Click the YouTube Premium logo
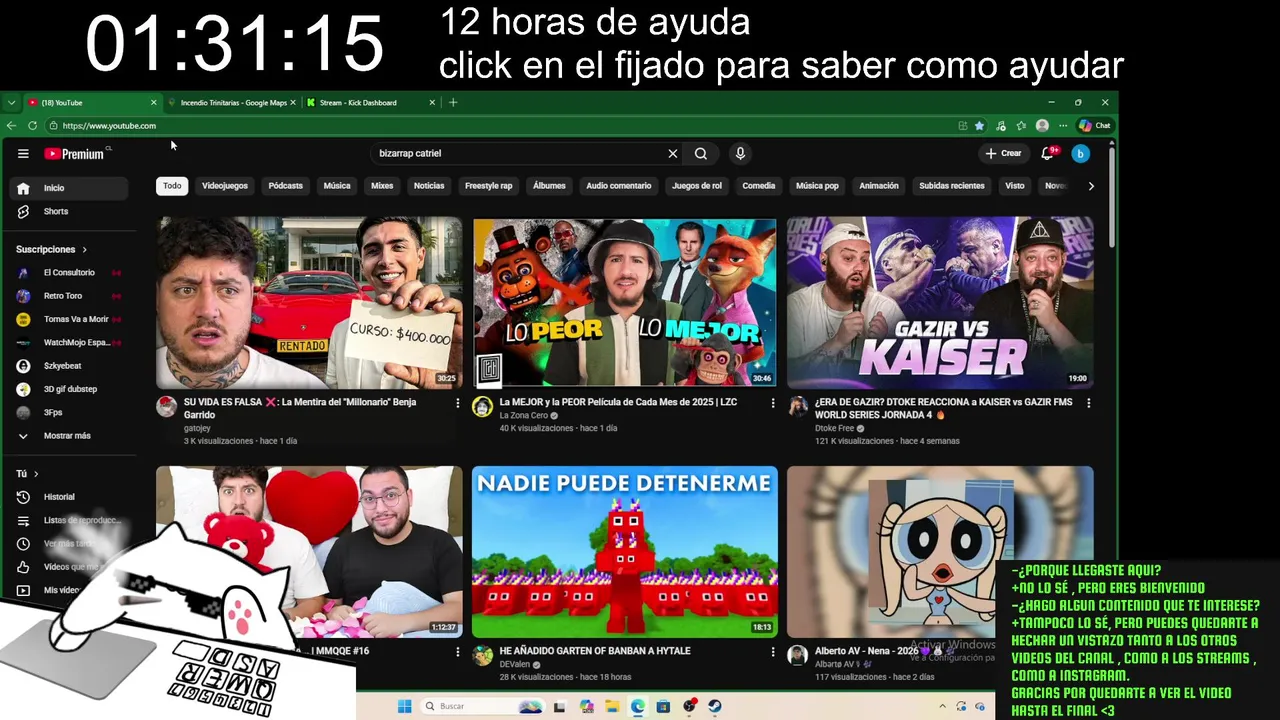The width and height of the screenshot is (1280, 720). coord(74,154)
